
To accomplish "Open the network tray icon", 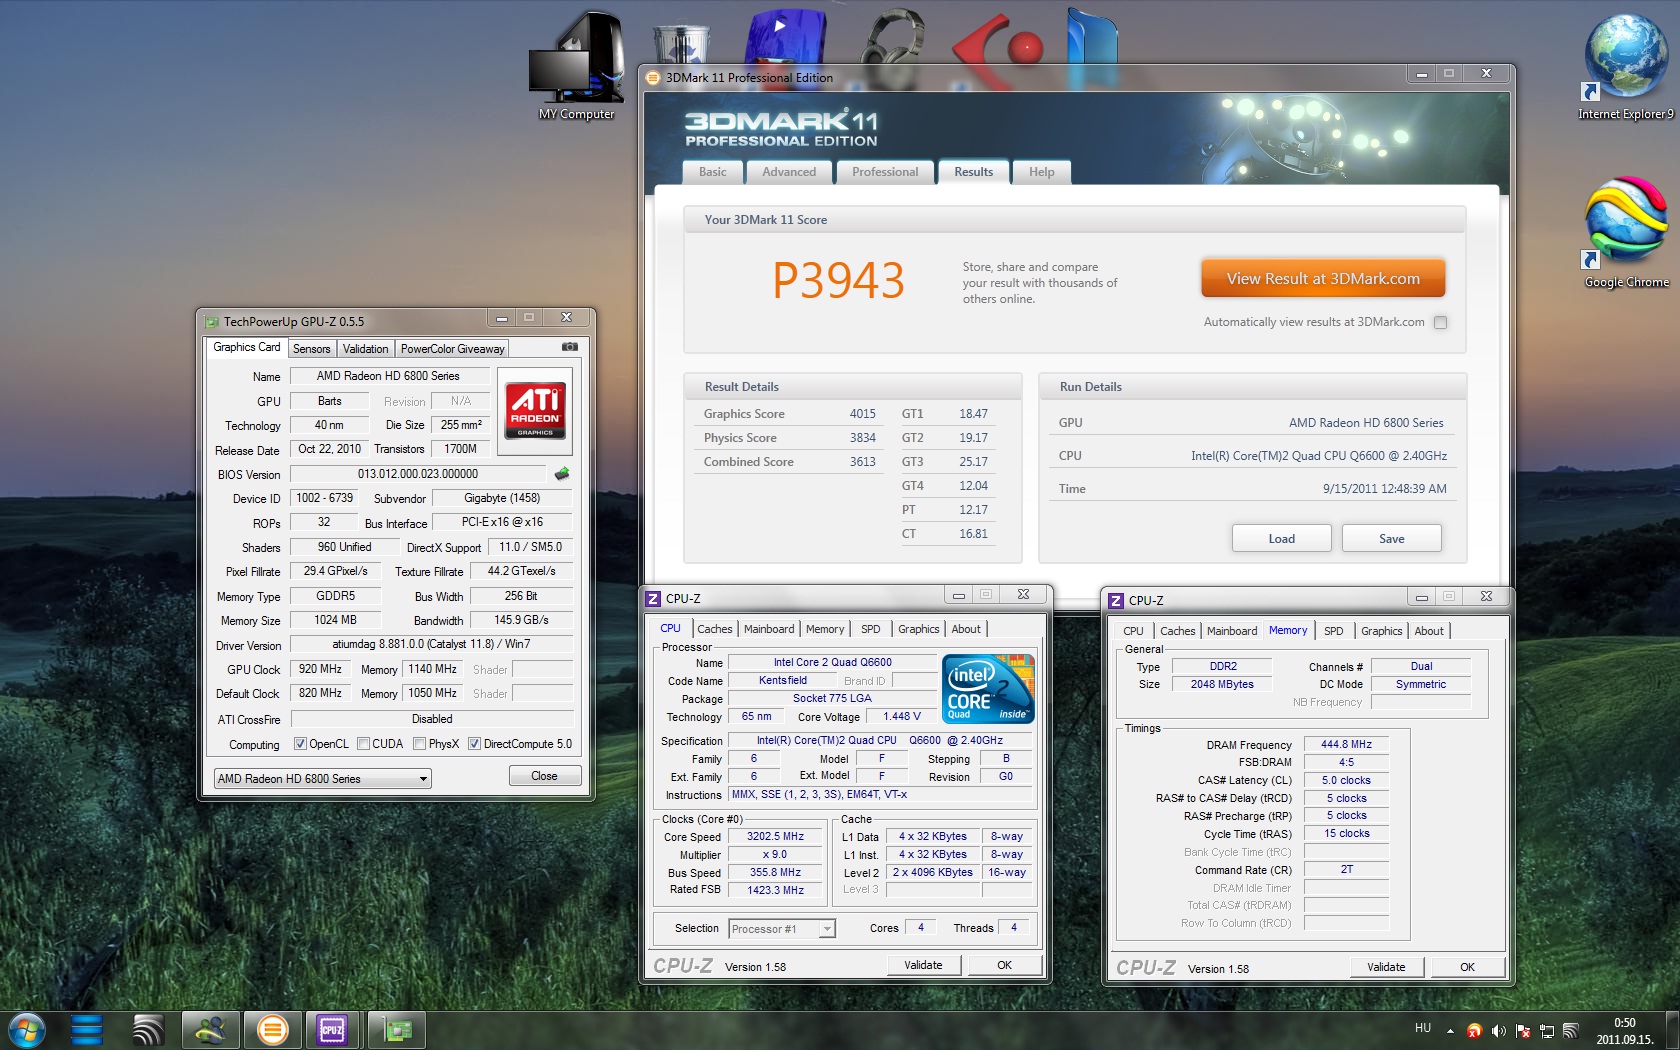I will 1547,1031.
